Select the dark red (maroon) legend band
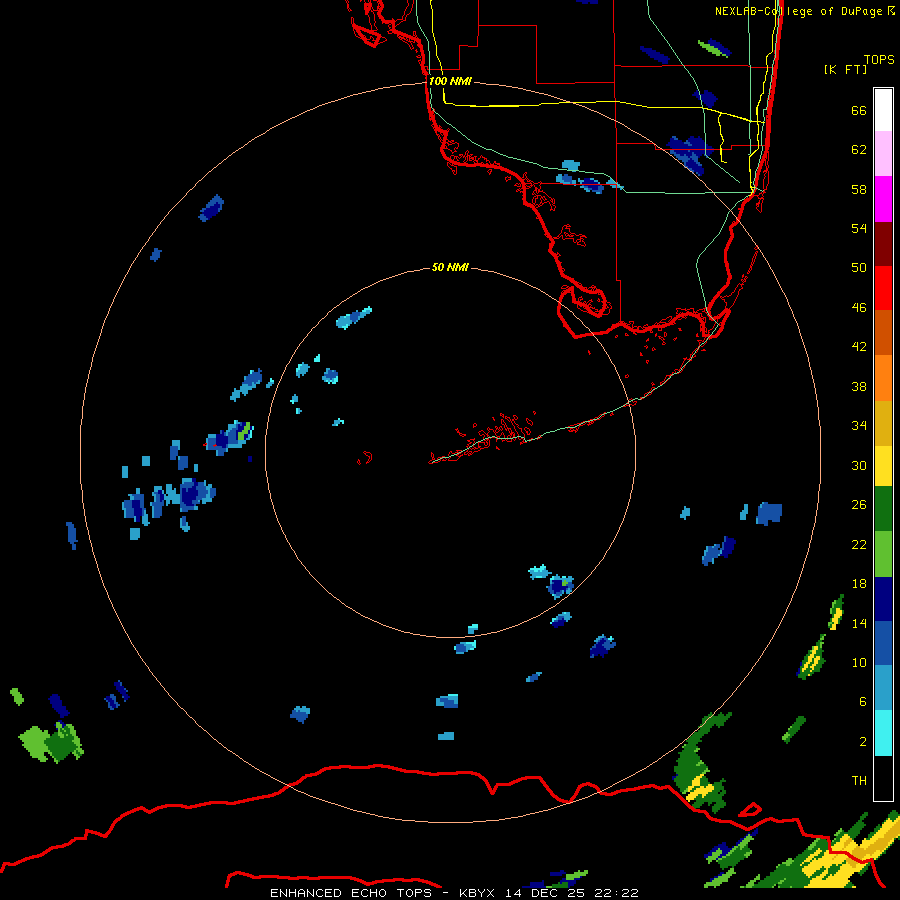 point(883,244)
